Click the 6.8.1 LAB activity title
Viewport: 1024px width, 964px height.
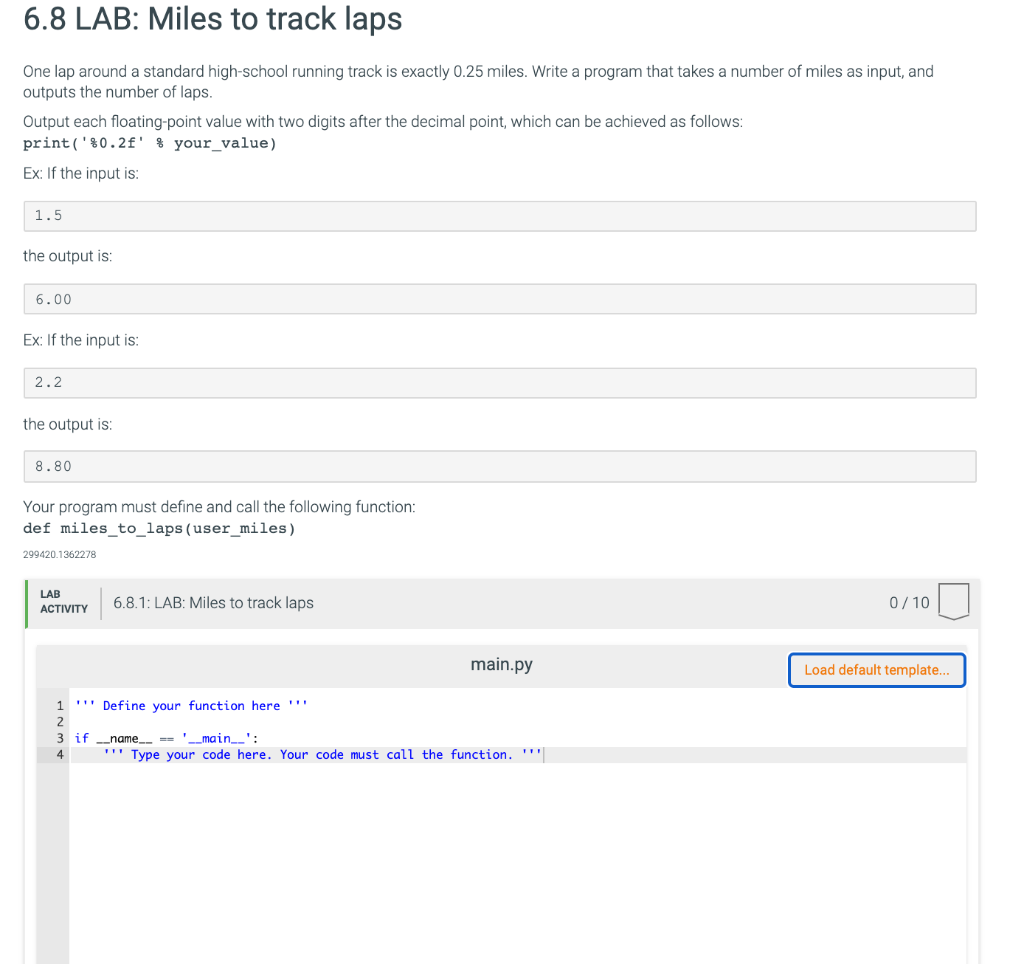(213, 602)
